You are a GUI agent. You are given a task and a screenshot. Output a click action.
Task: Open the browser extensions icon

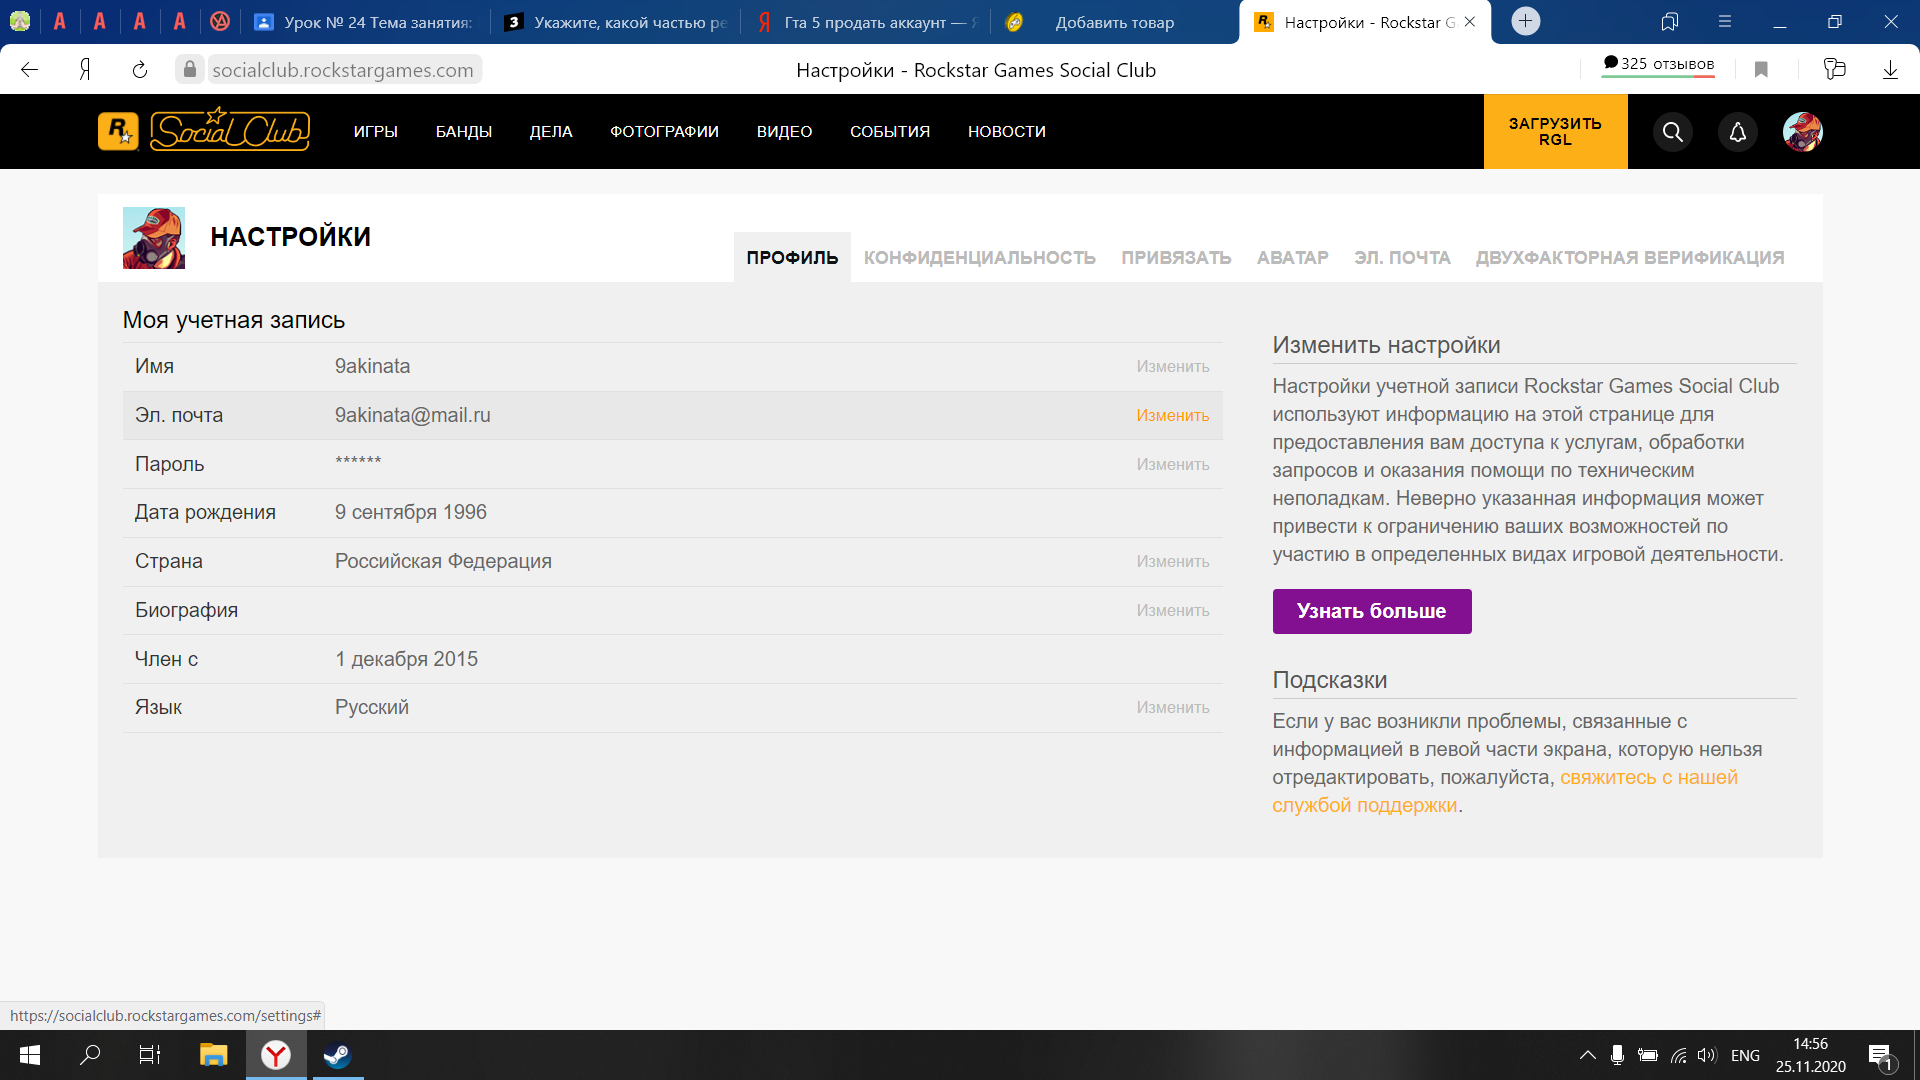tap(1834, 69)
